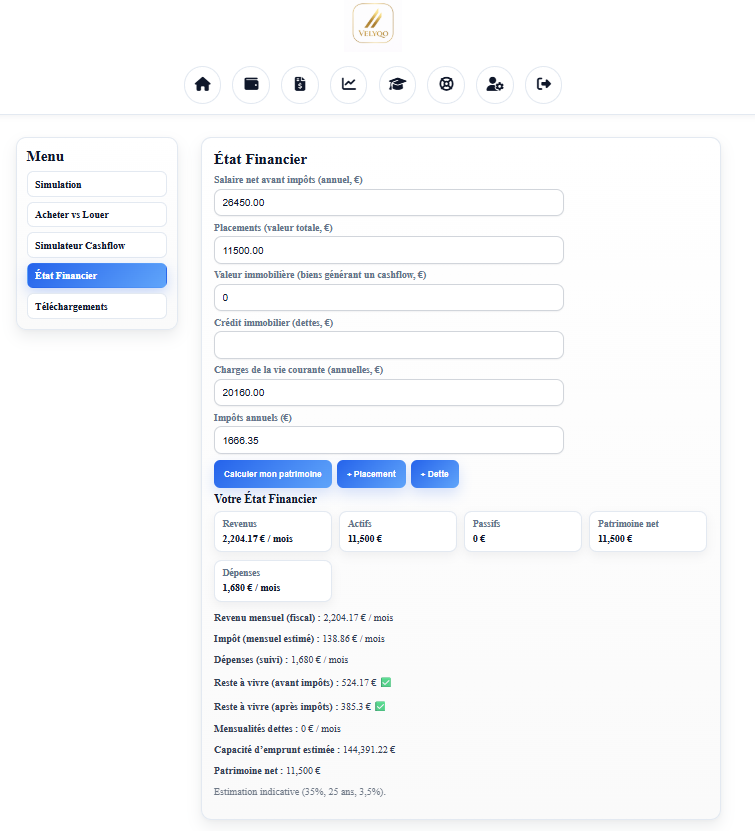The width and height of the screenshot is (755, 831).
Task: Open the life ring support icon
Action: point(446,84)
